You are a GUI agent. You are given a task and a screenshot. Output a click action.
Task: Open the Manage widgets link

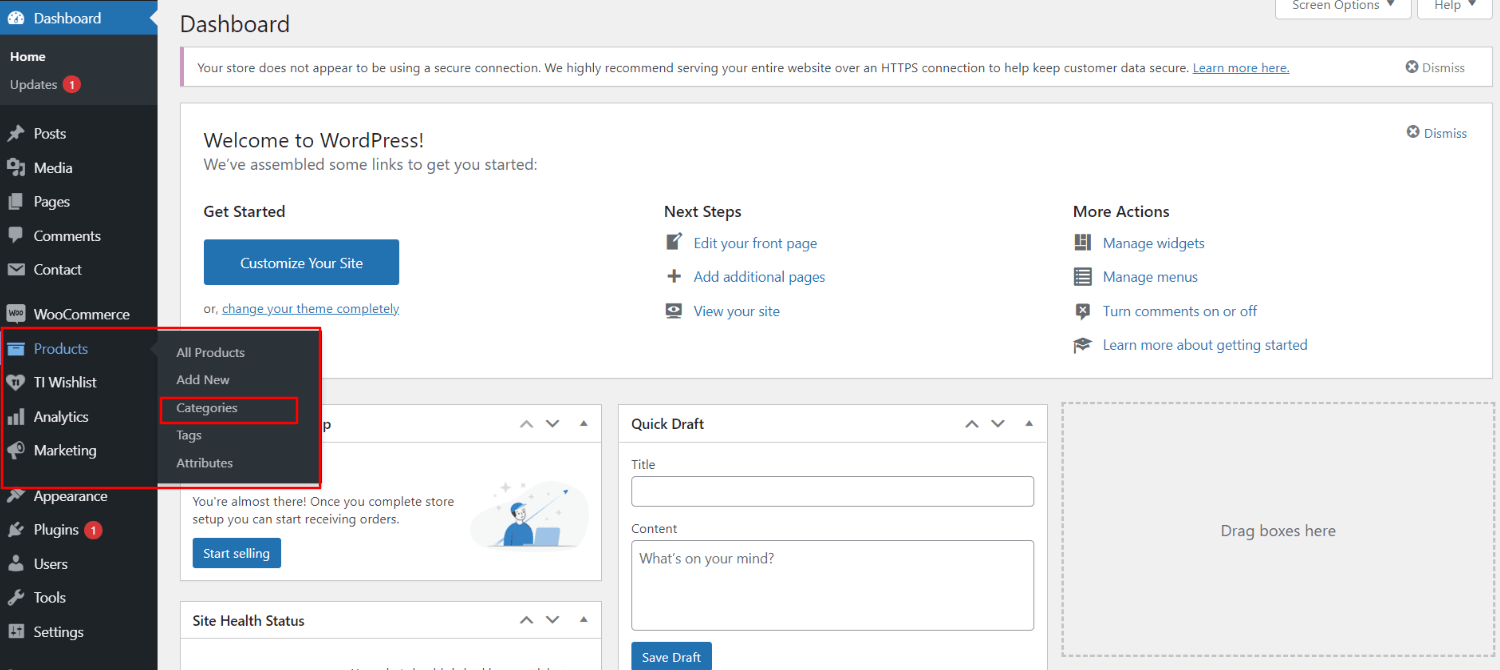pos(1153,243)
